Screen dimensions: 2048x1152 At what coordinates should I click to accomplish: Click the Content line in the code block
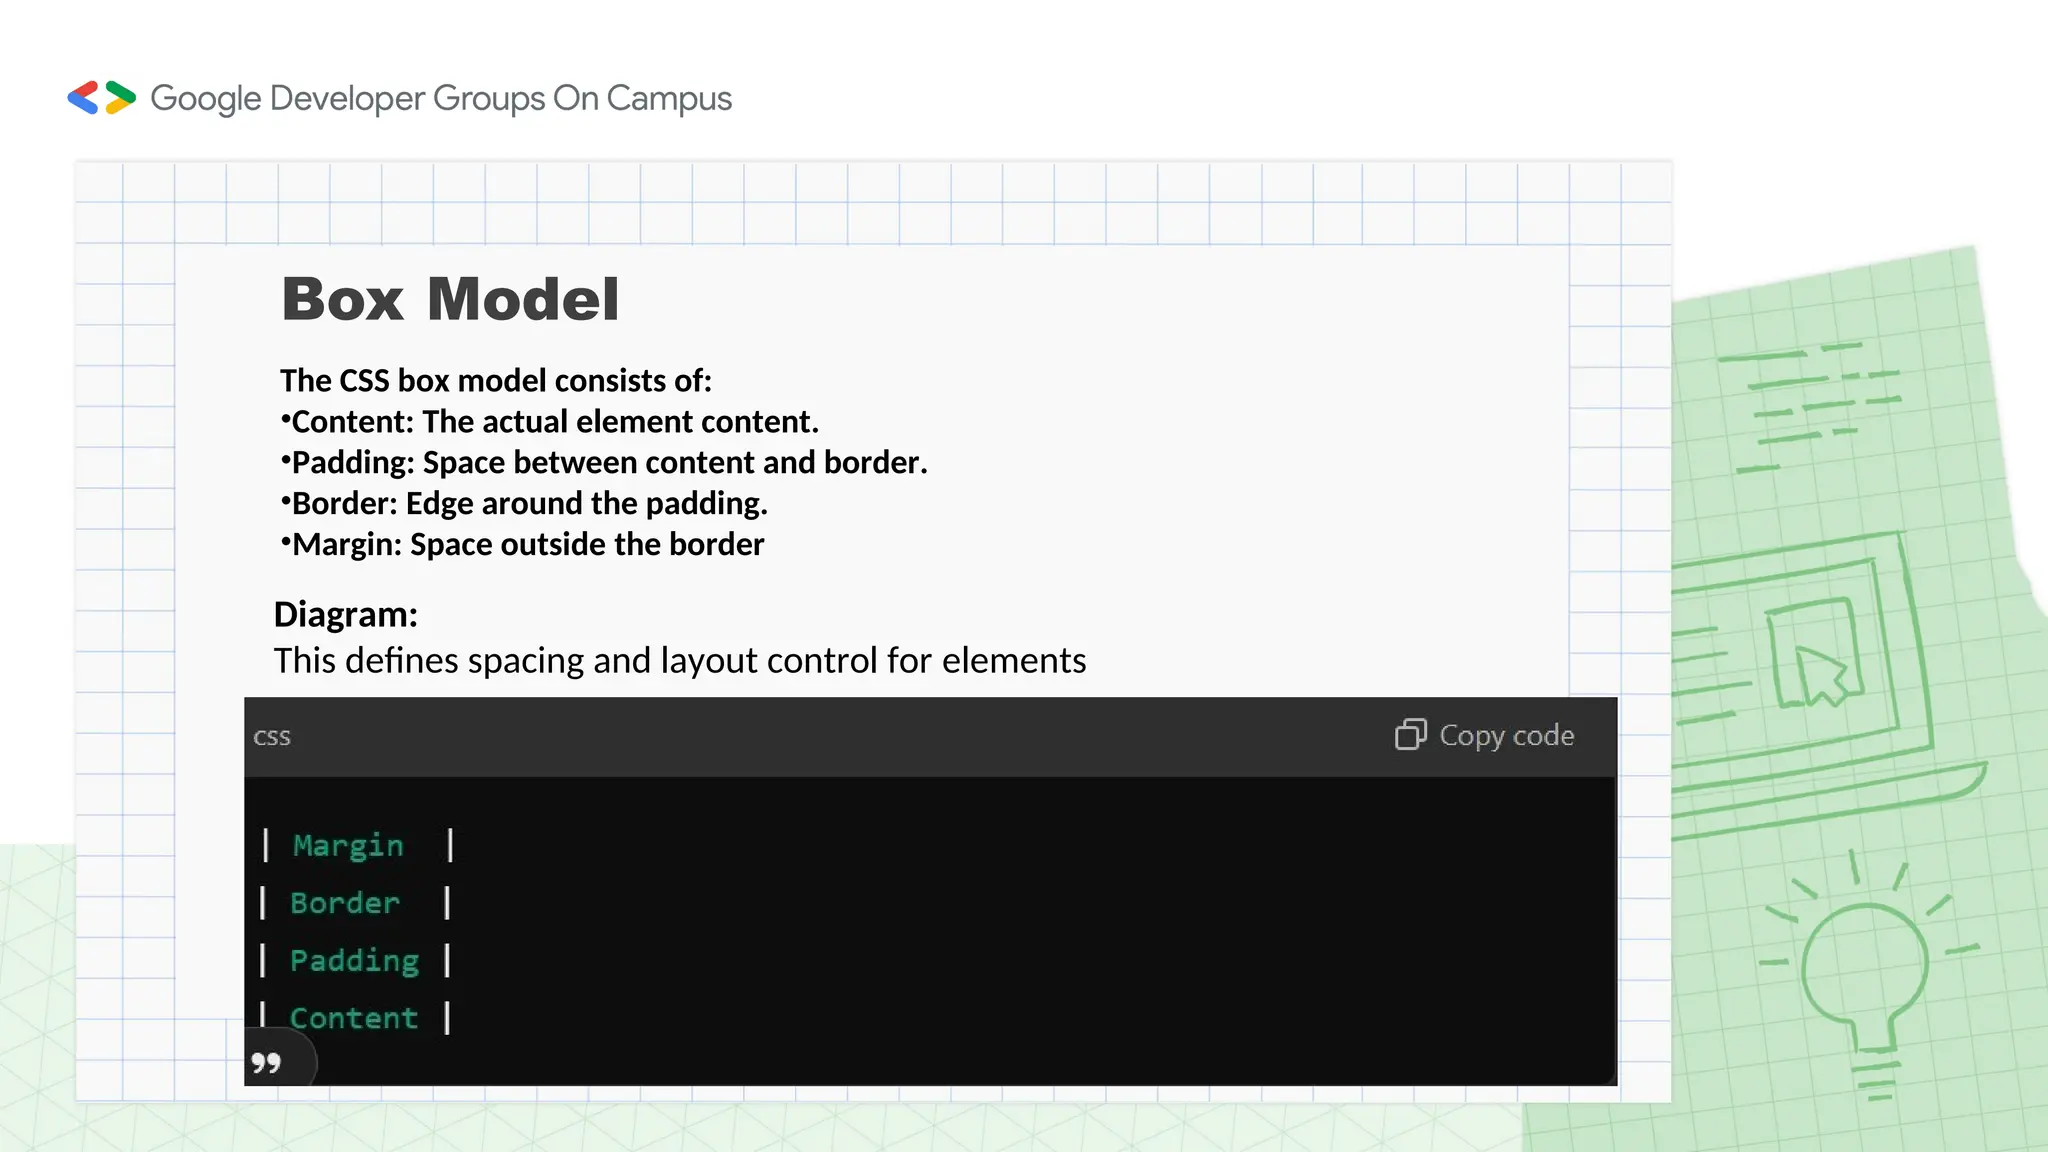tap(353, 1018)
